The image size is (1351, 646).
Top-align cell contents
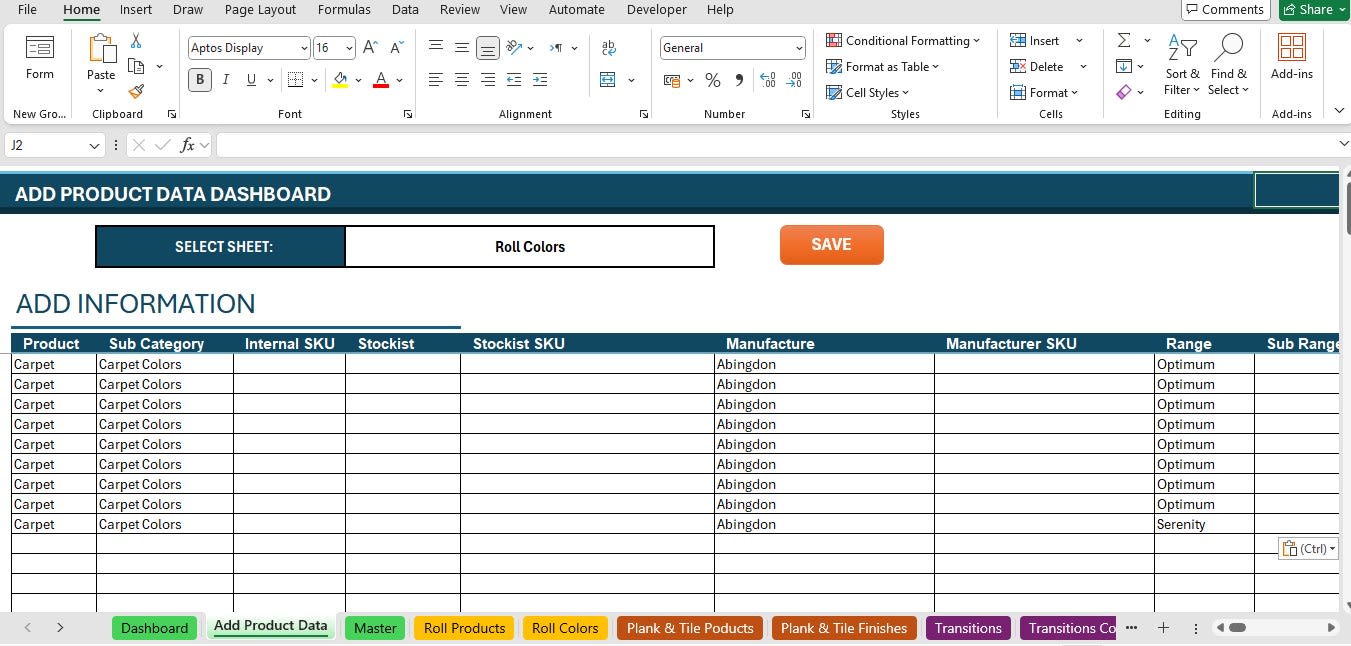[436, 48]
